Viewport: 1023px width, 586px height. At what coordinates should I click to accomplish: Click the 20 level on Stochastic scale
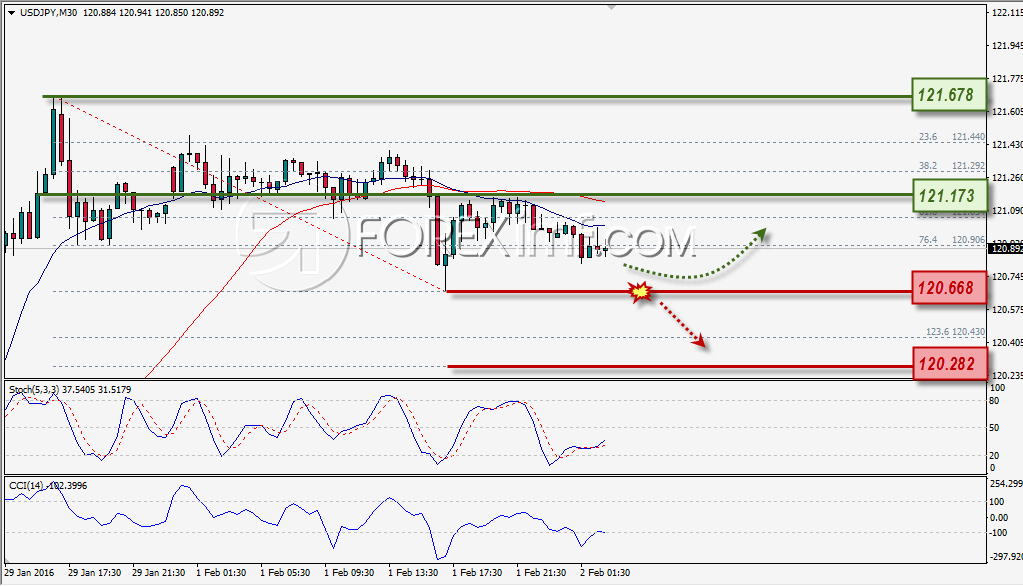click(x=994, y=455)
